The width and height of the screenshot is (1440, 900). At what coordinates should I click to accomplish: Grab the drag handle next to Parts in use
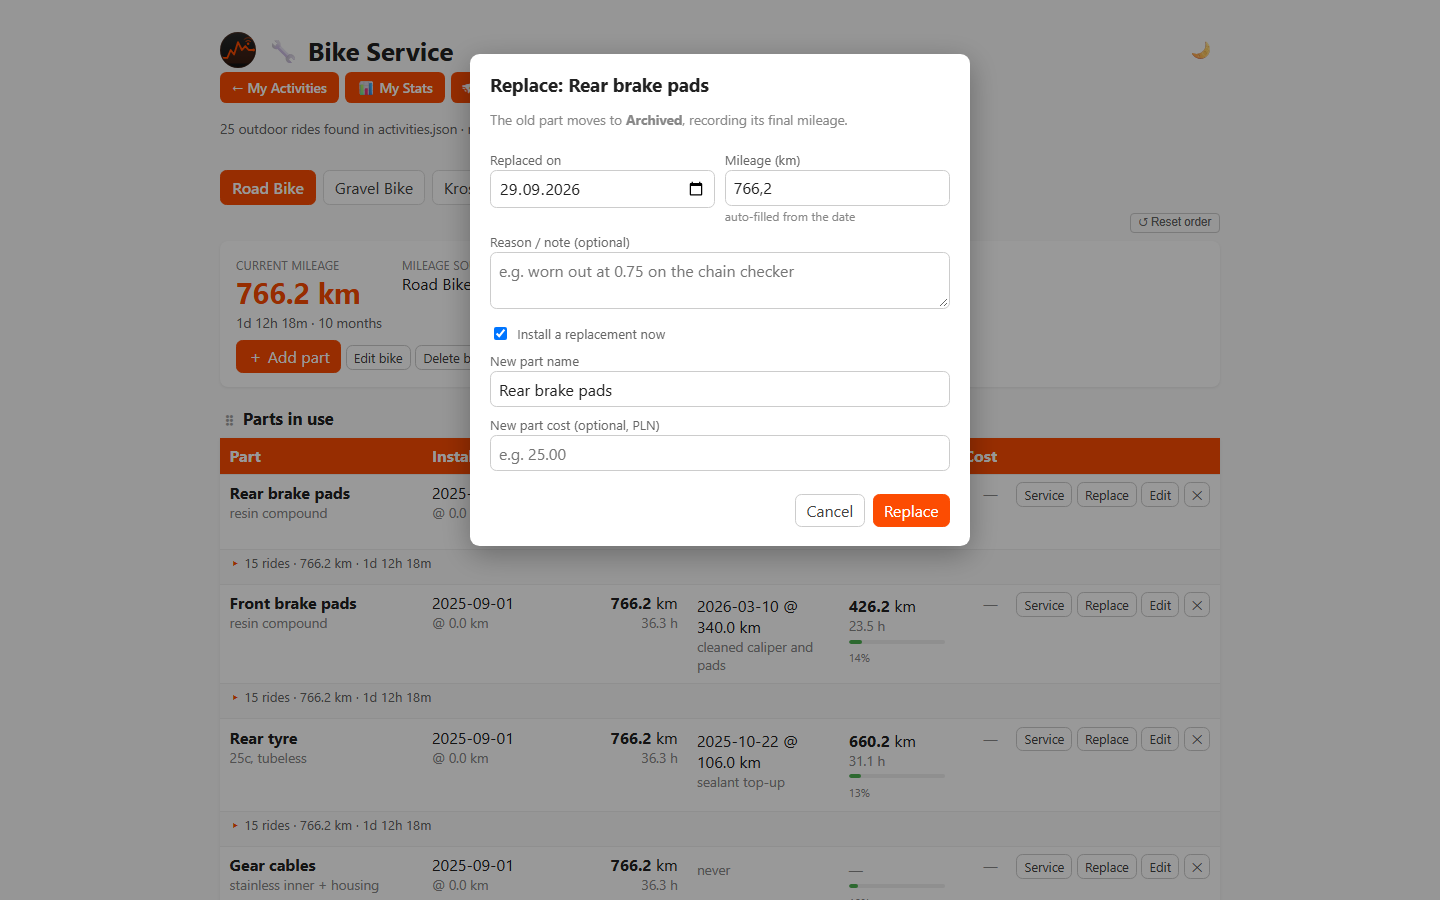(229, 420)
